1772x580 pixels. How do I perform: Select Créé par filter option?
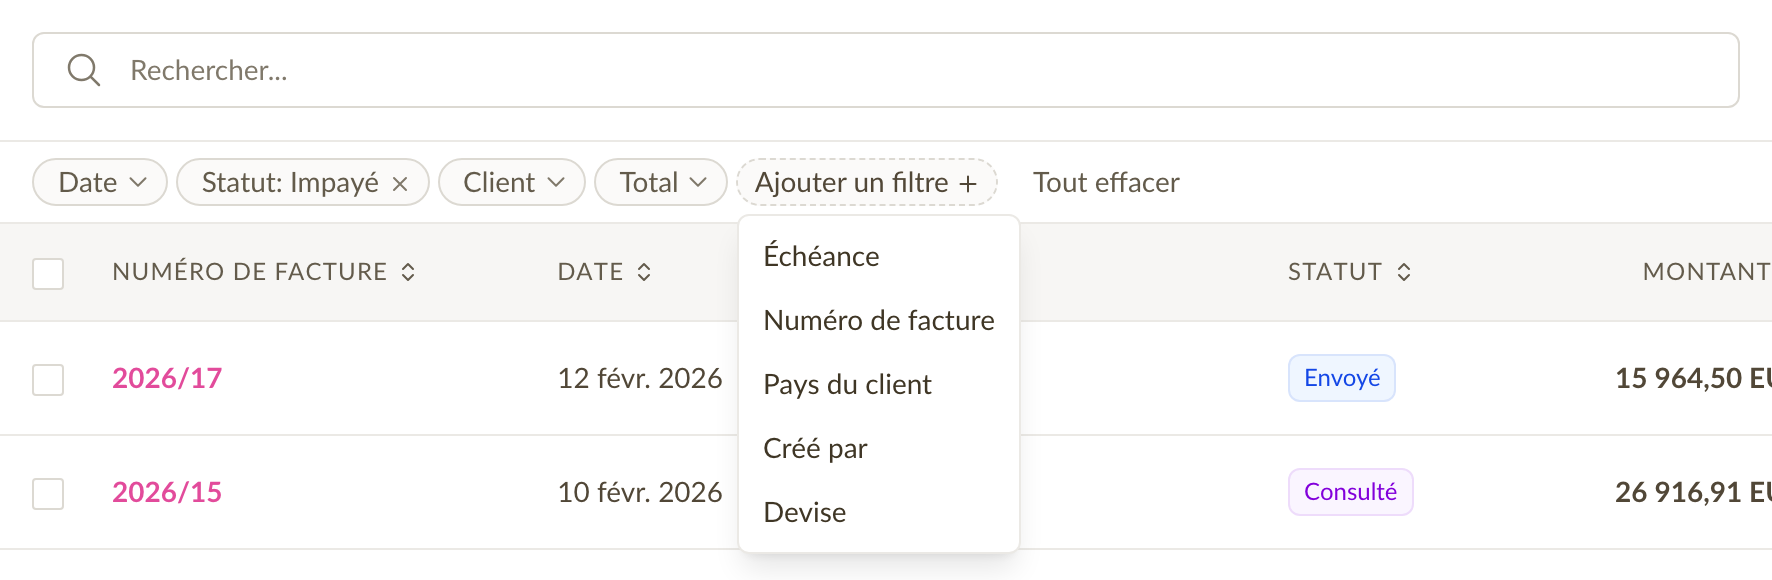pos(879,448)
